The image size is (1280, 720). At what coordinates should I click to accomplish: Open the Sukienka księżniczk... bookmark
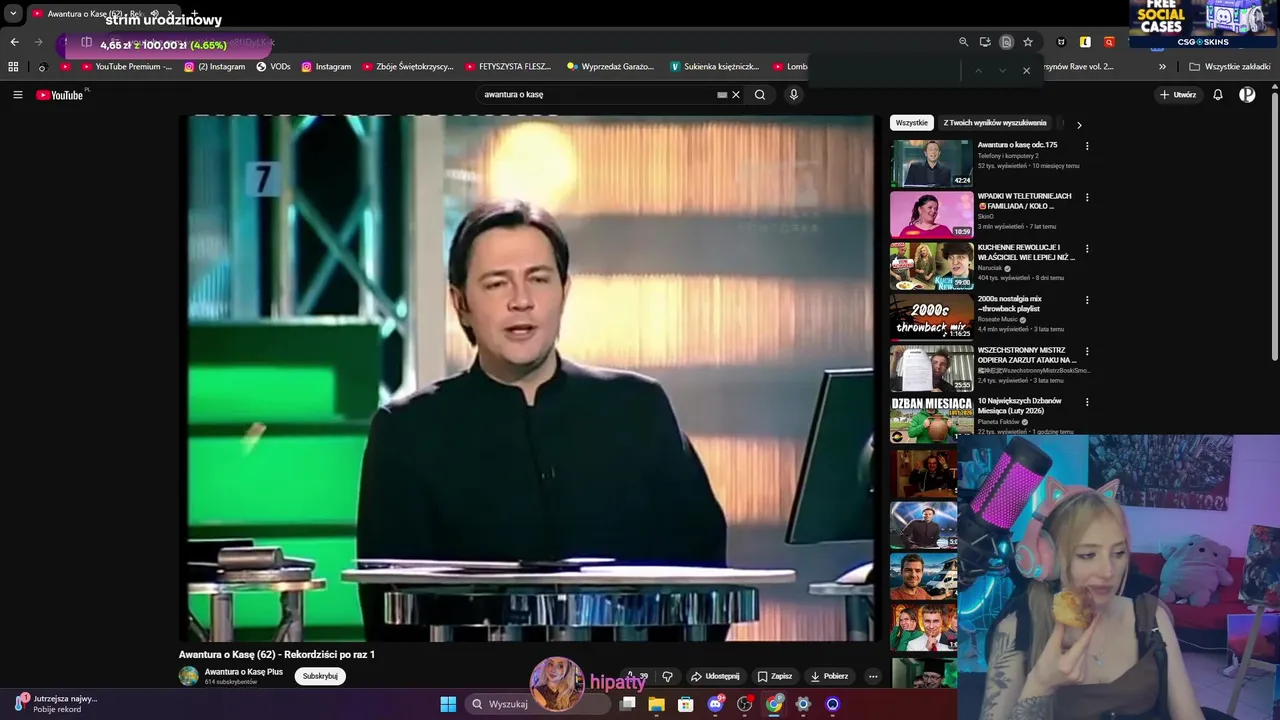714,67
